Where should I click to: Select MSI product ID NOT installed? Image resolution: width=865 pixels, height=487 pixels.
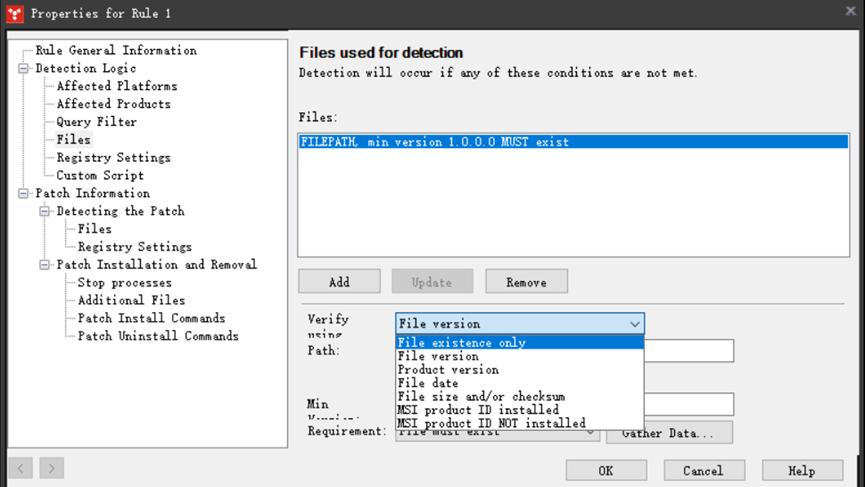pos(492,424)
